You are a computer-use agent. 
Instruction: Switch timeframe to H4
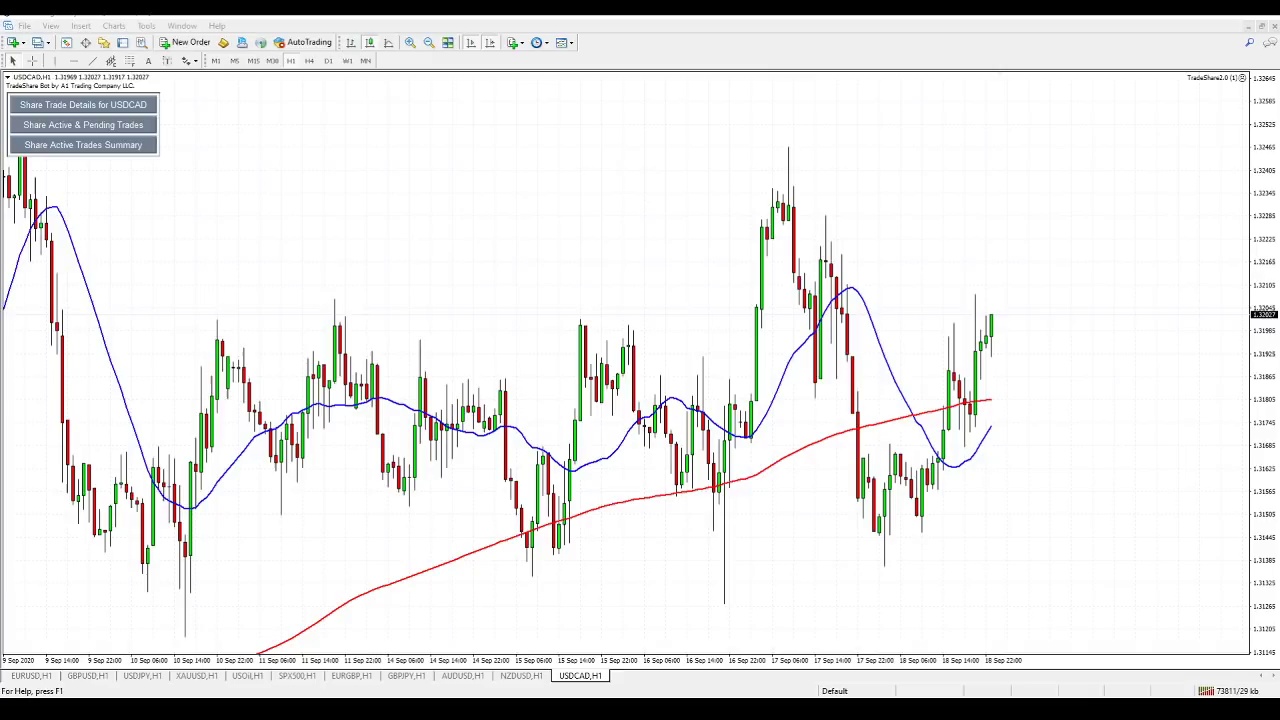coord(310,61)
